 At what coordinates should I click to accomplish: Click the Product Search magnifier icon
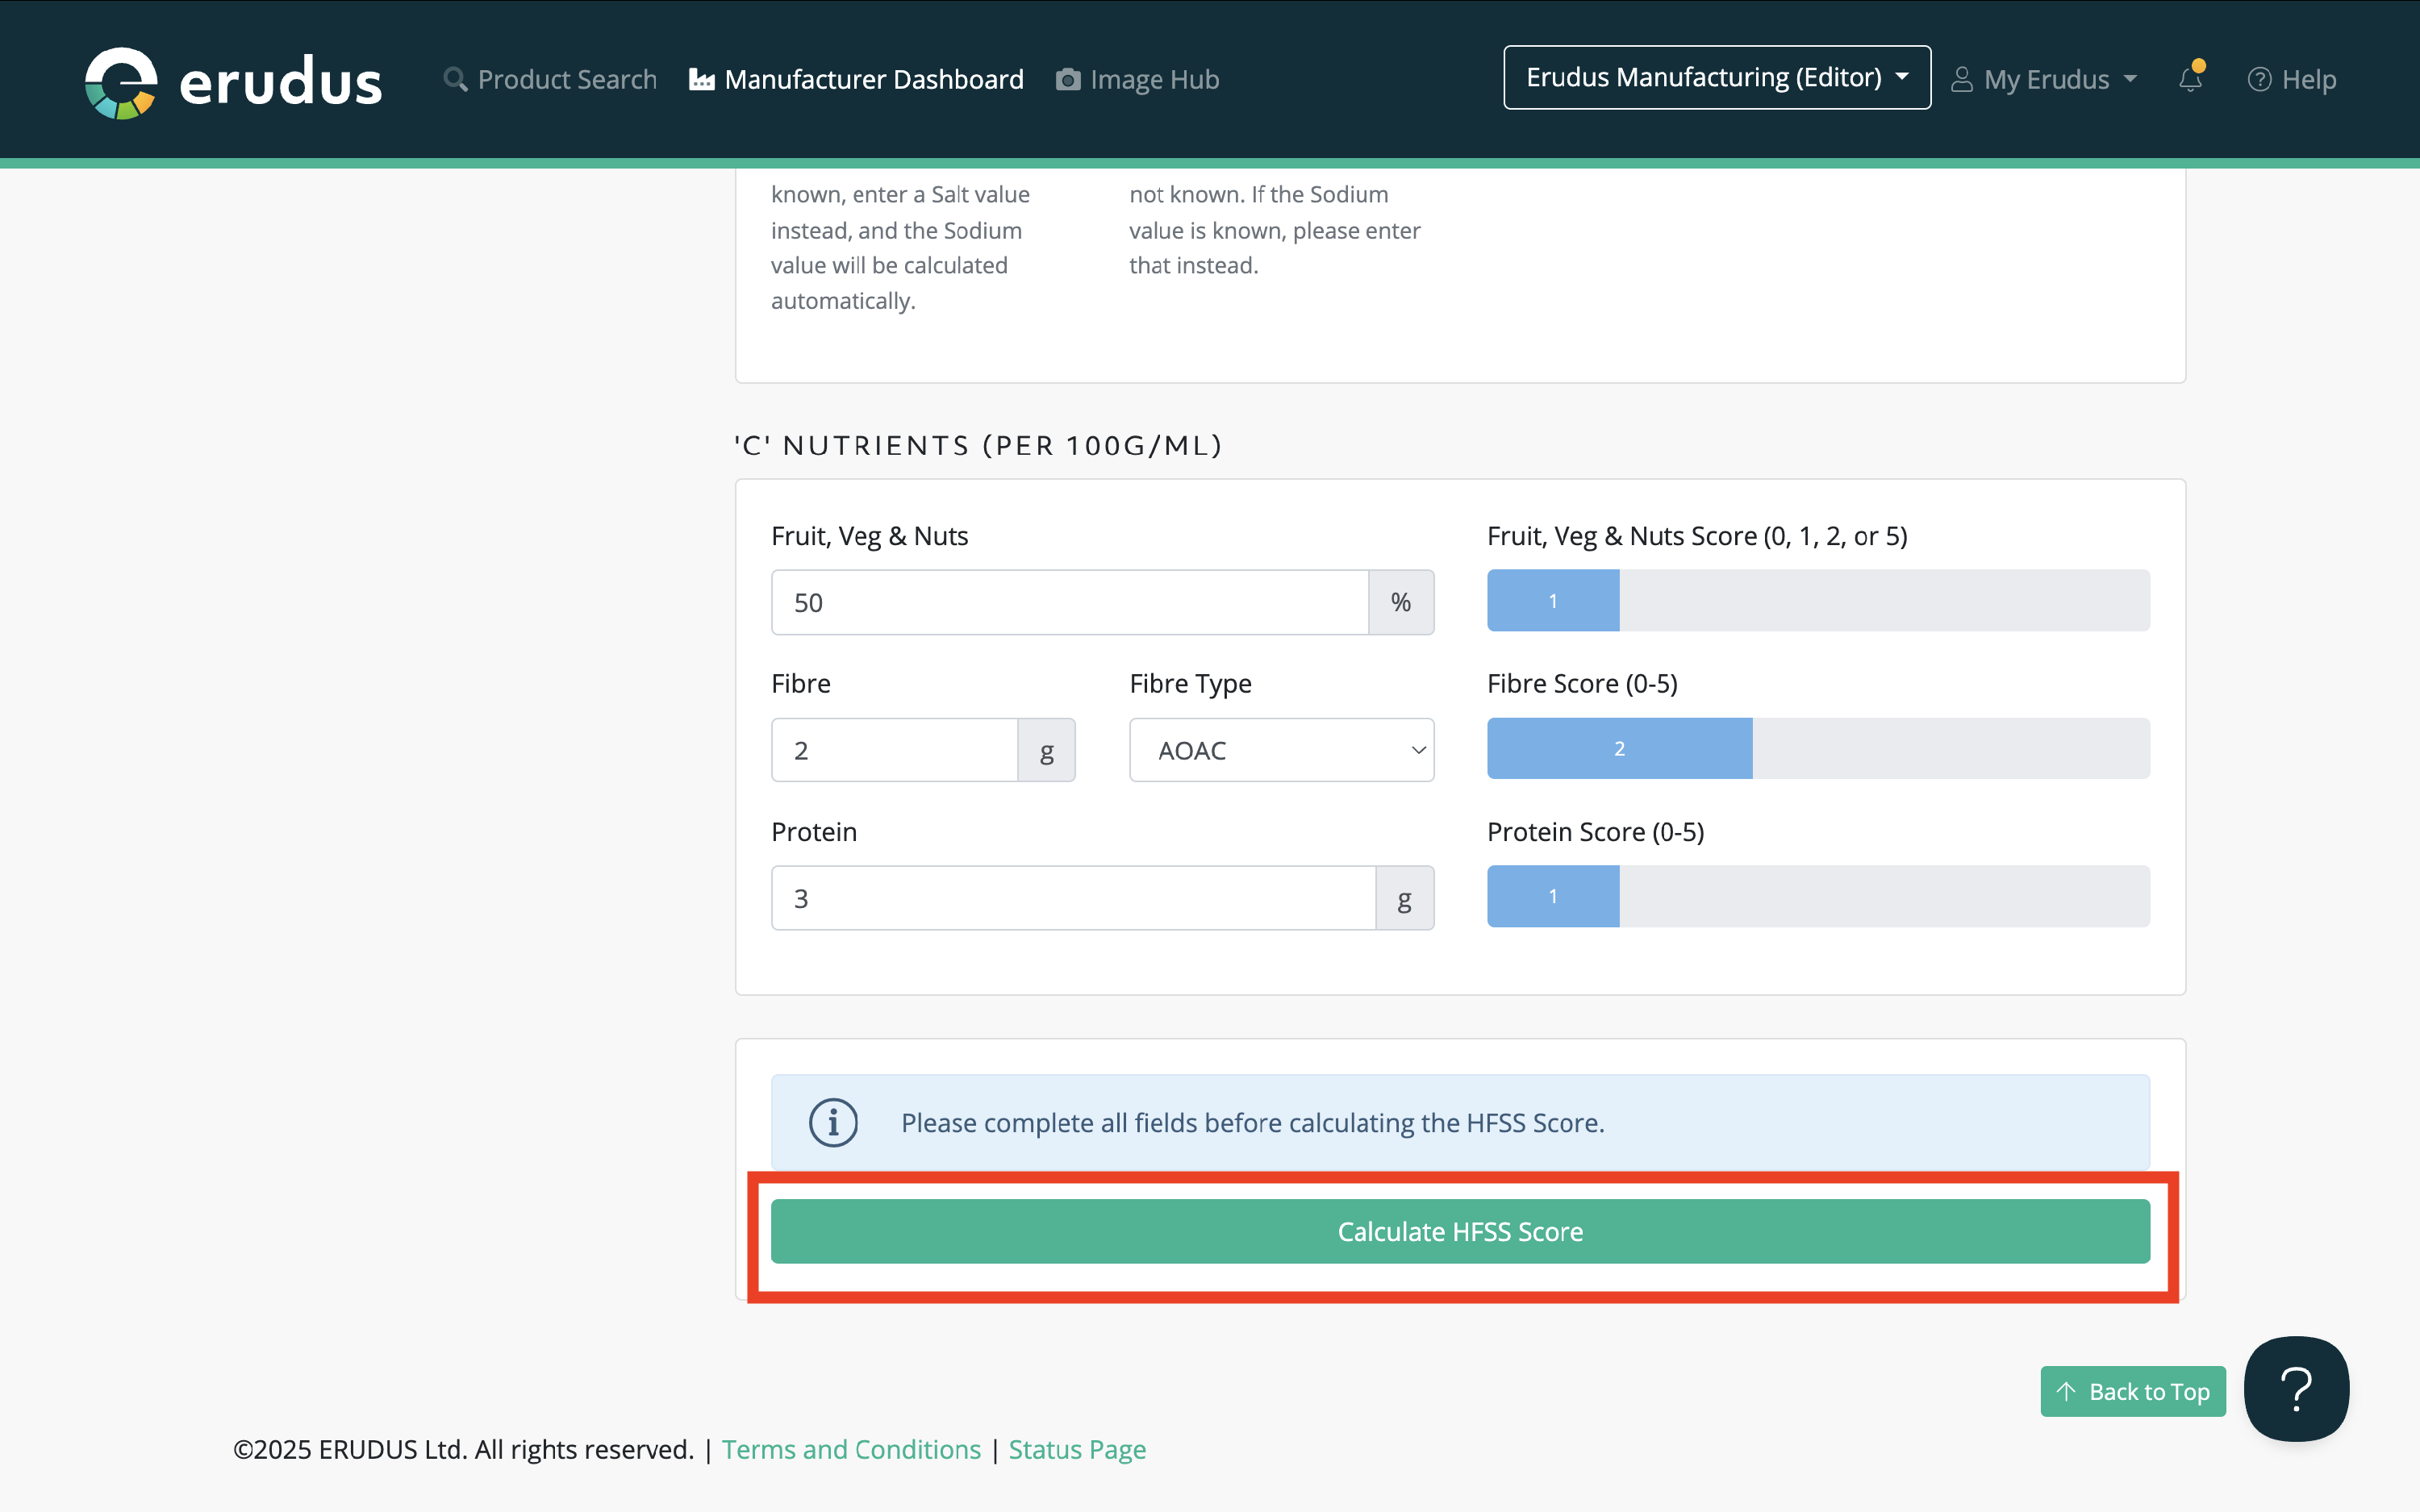455,79
